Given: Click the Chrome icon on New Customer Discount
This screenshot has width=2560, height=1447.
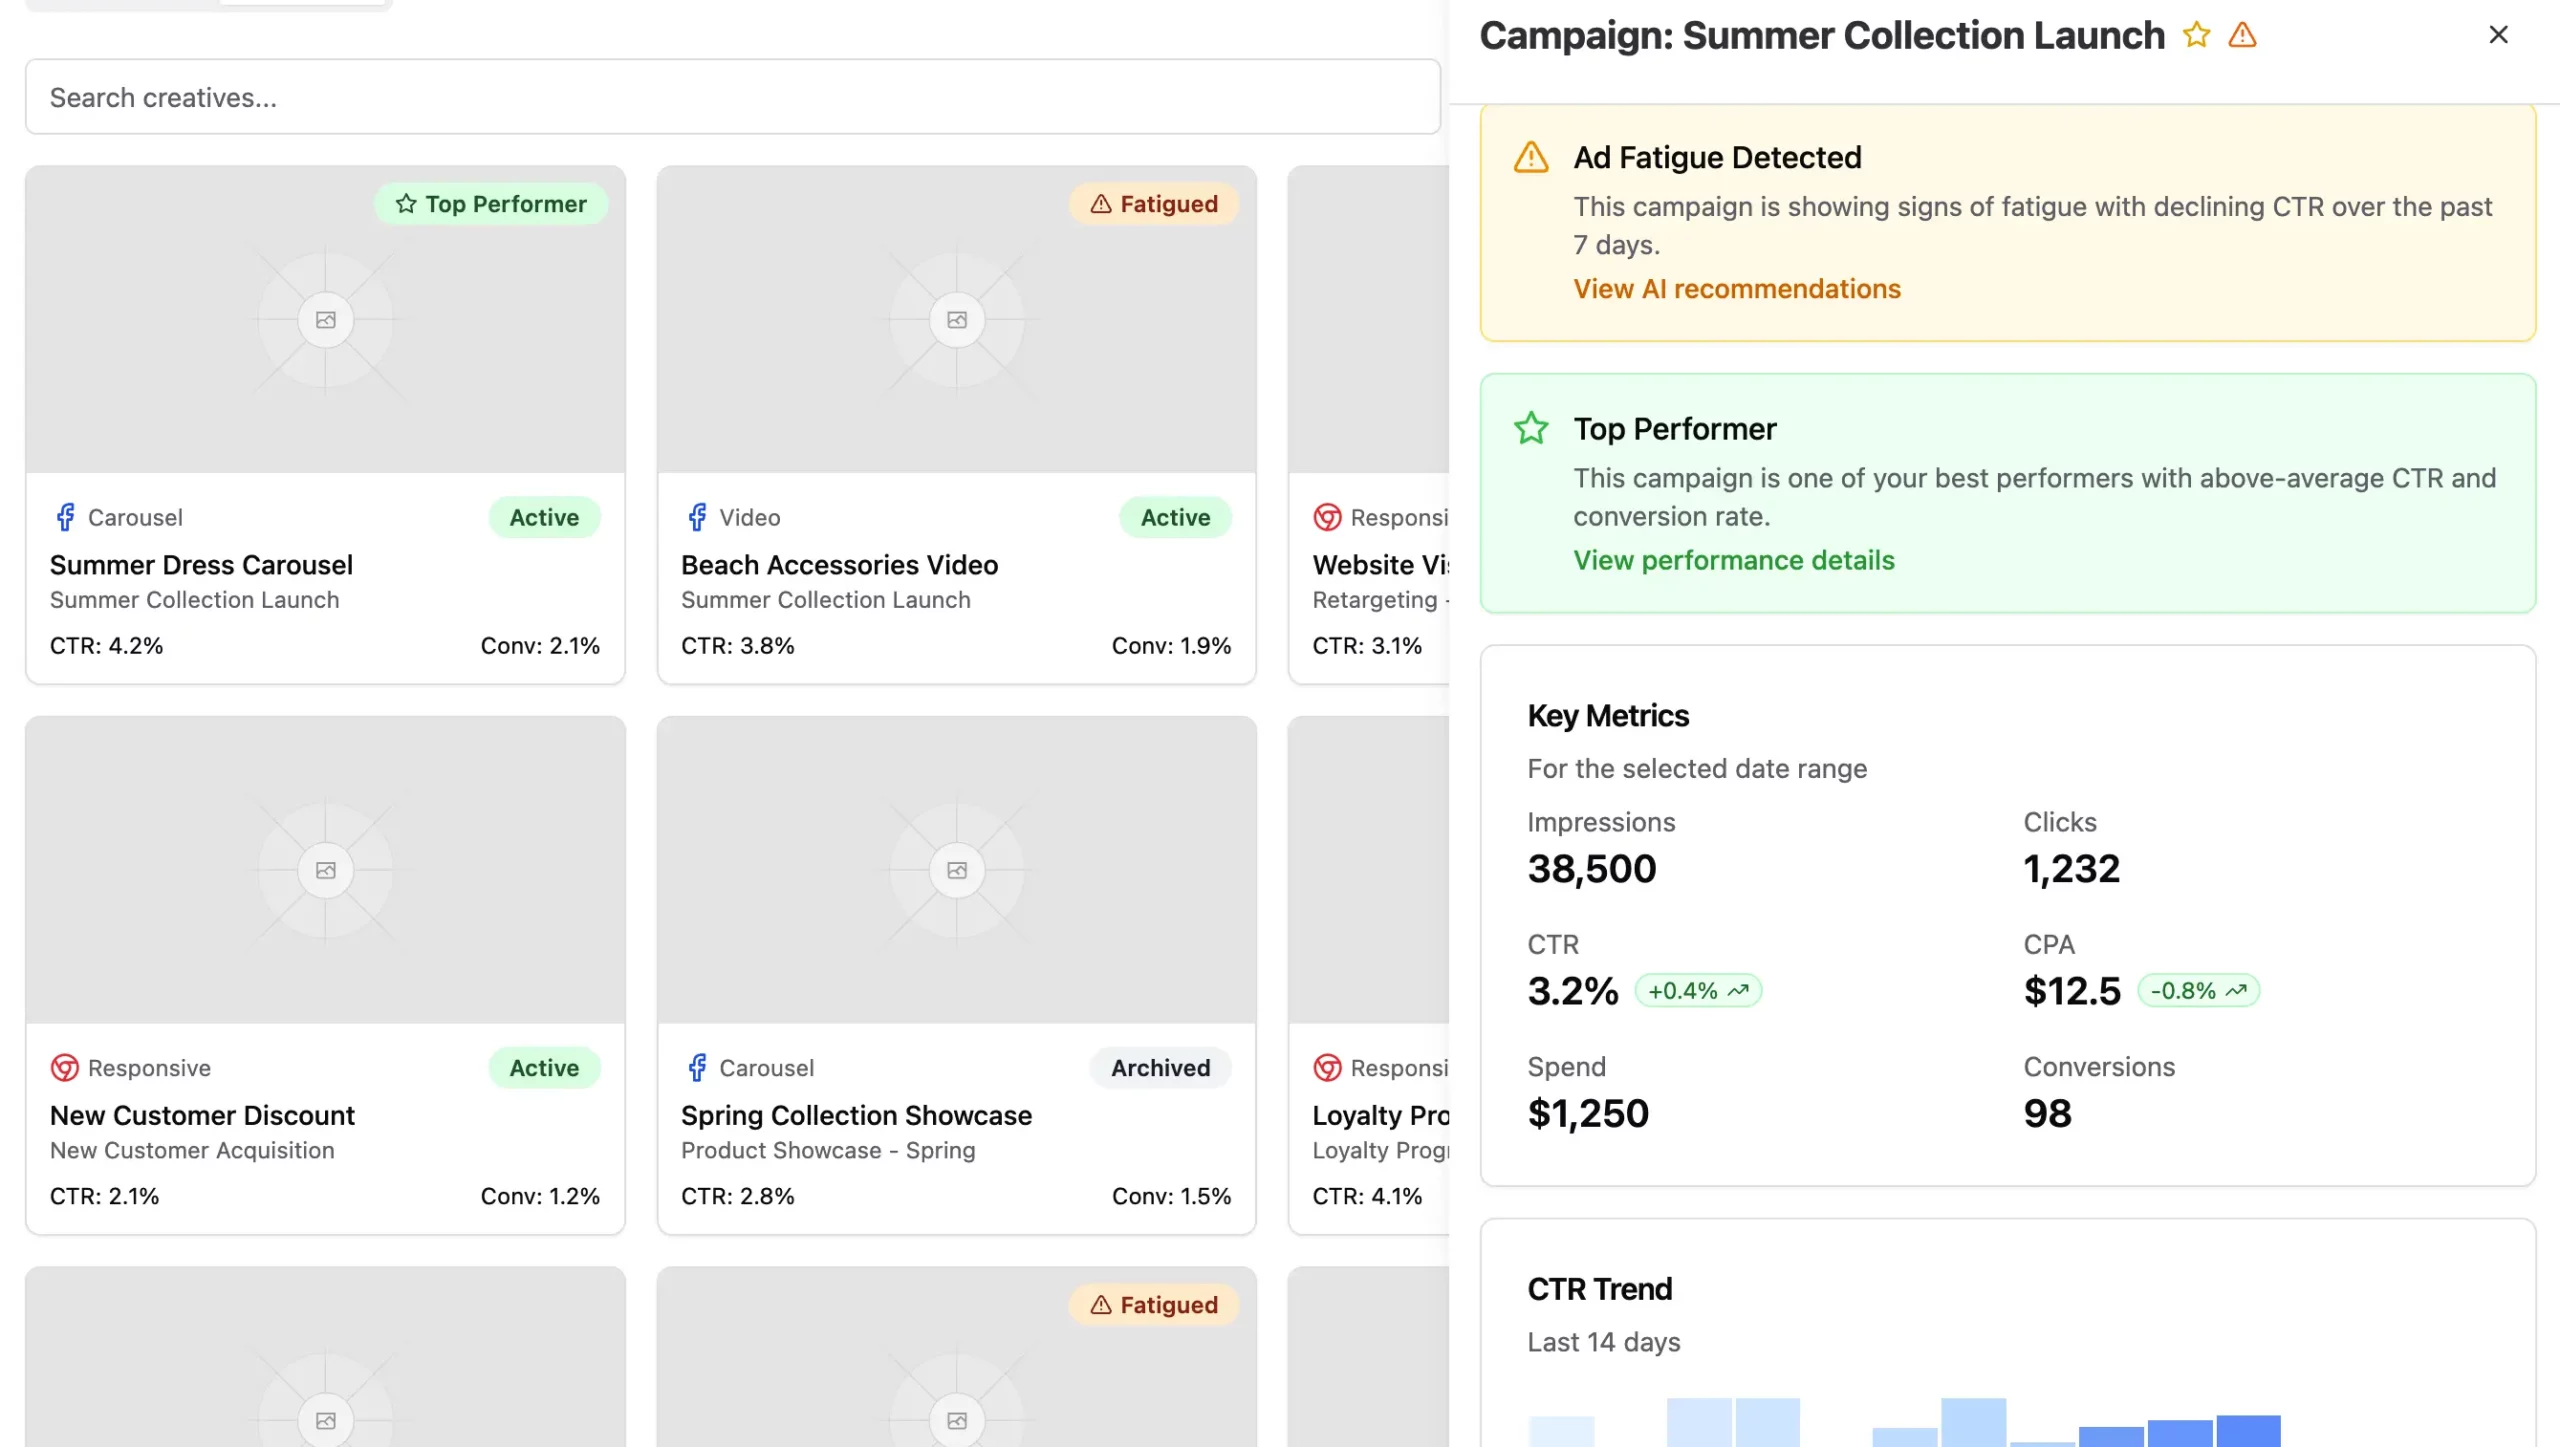Looking at the screenshot, I should pos(65,1068).
